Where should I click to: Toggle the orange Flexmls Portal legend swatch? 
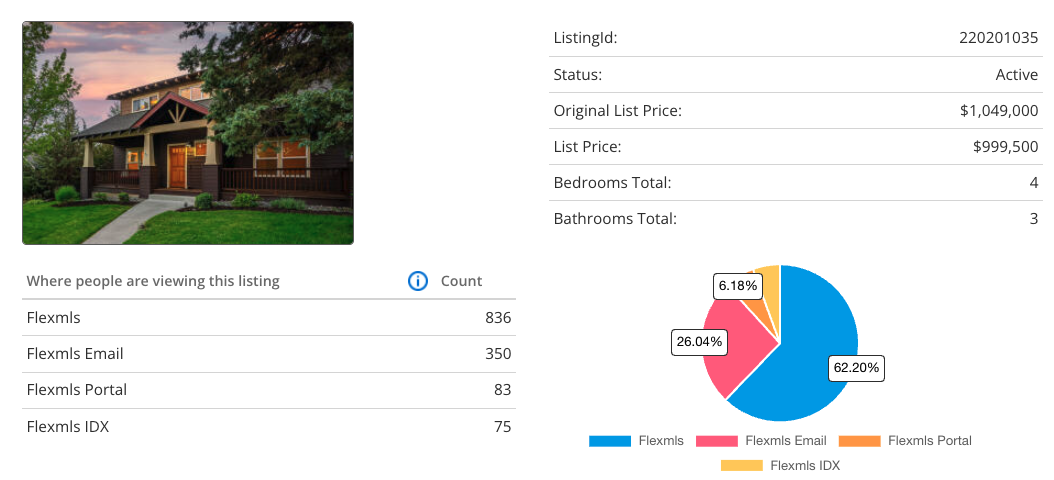[x=859, y=441]
